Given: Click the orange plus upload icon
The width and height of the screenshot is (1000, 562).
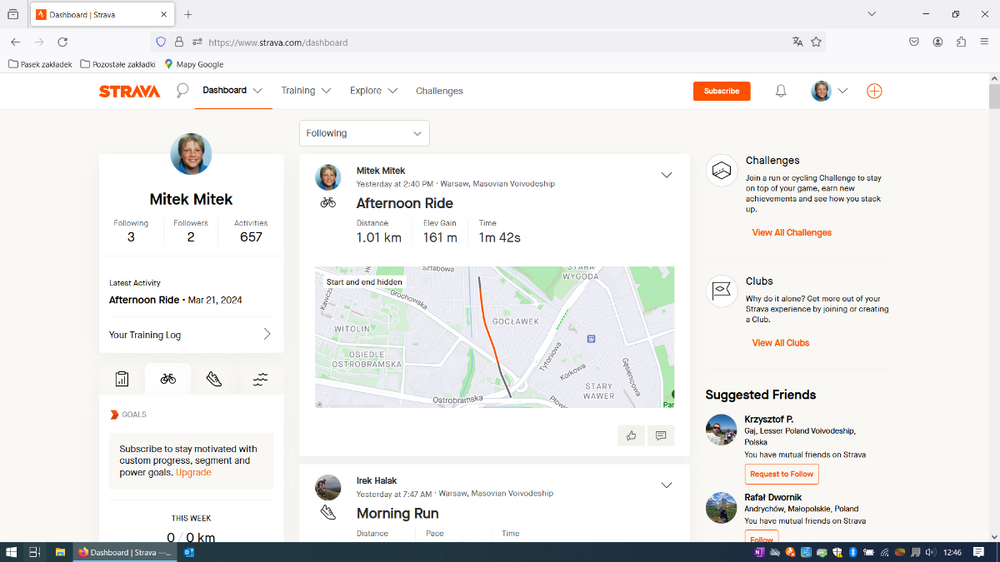Looking at the screenshot, I should [874, 91].
